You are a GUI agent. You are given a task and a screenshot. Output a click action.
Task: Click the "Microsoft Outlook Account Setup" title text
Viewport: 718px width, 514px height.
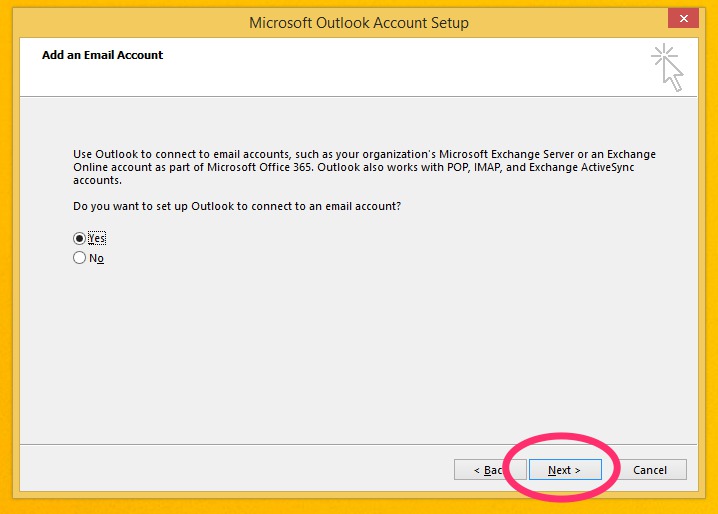pos(359,22)
